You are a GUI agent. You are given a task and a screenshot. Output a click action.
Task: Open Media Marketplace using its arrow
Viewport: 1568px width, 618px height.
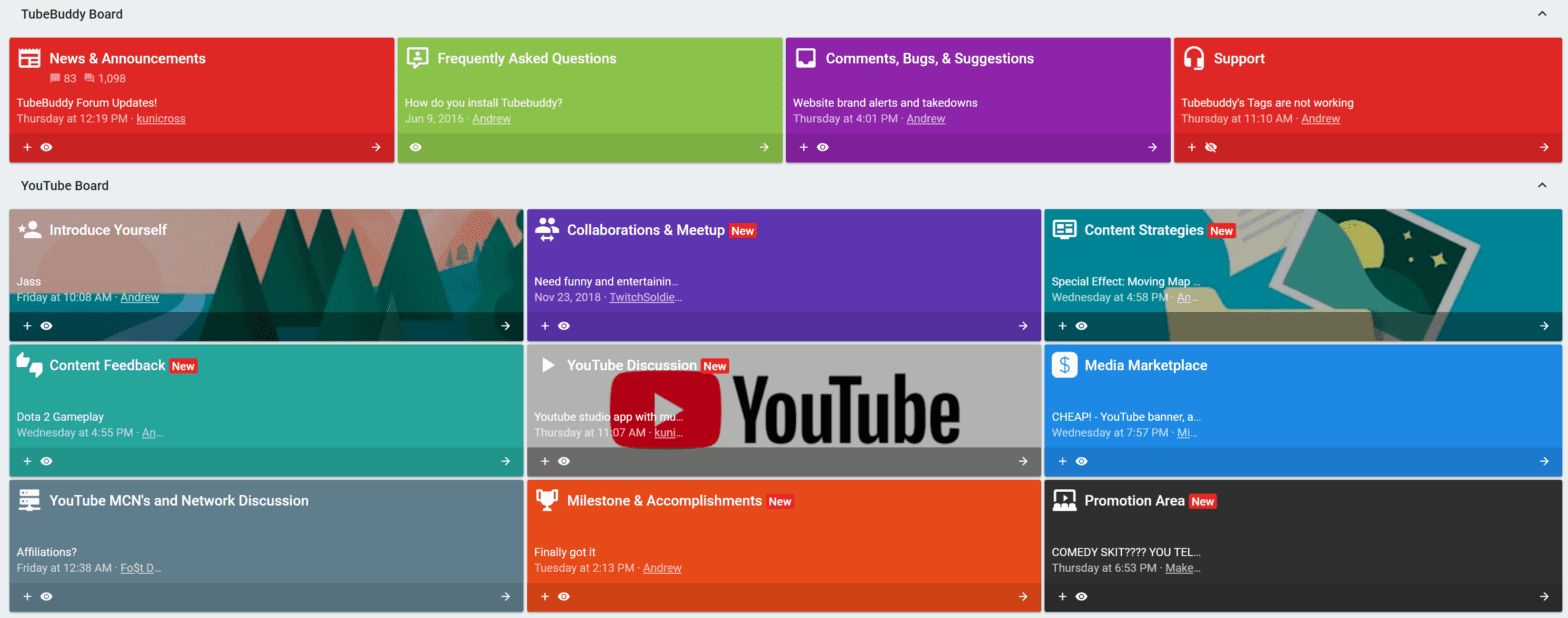tap(1541, 461)
